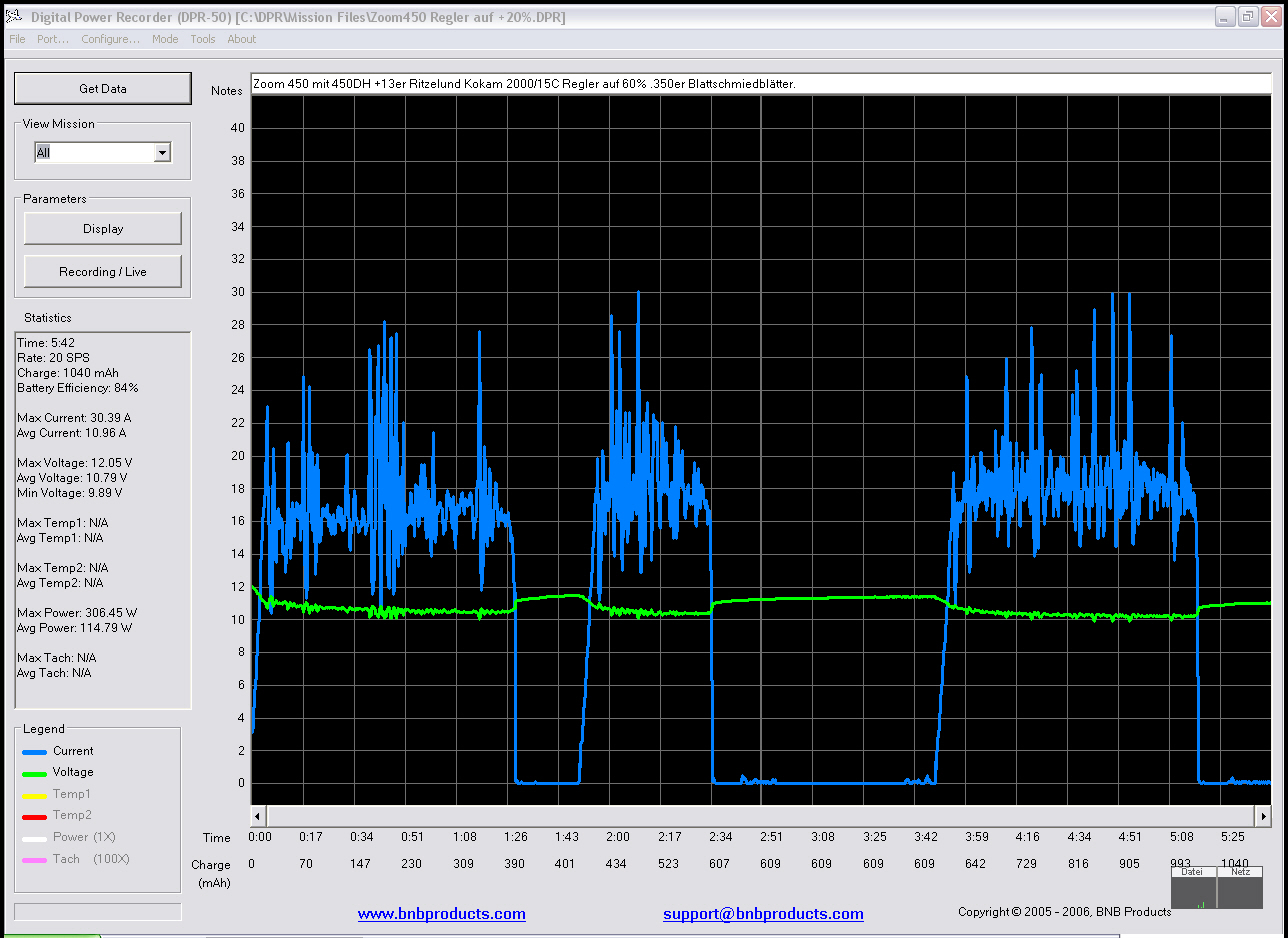1288x938 pixels.
Task: Click the 390 charge axis value
Action: tap(514, 864)
